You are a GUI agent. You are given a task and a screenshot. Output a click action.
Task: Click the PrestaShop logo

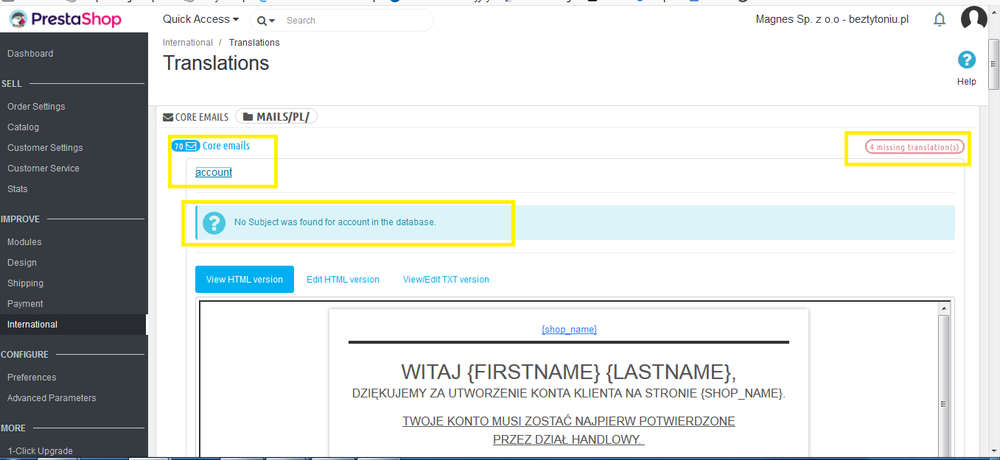coord(66,20)
